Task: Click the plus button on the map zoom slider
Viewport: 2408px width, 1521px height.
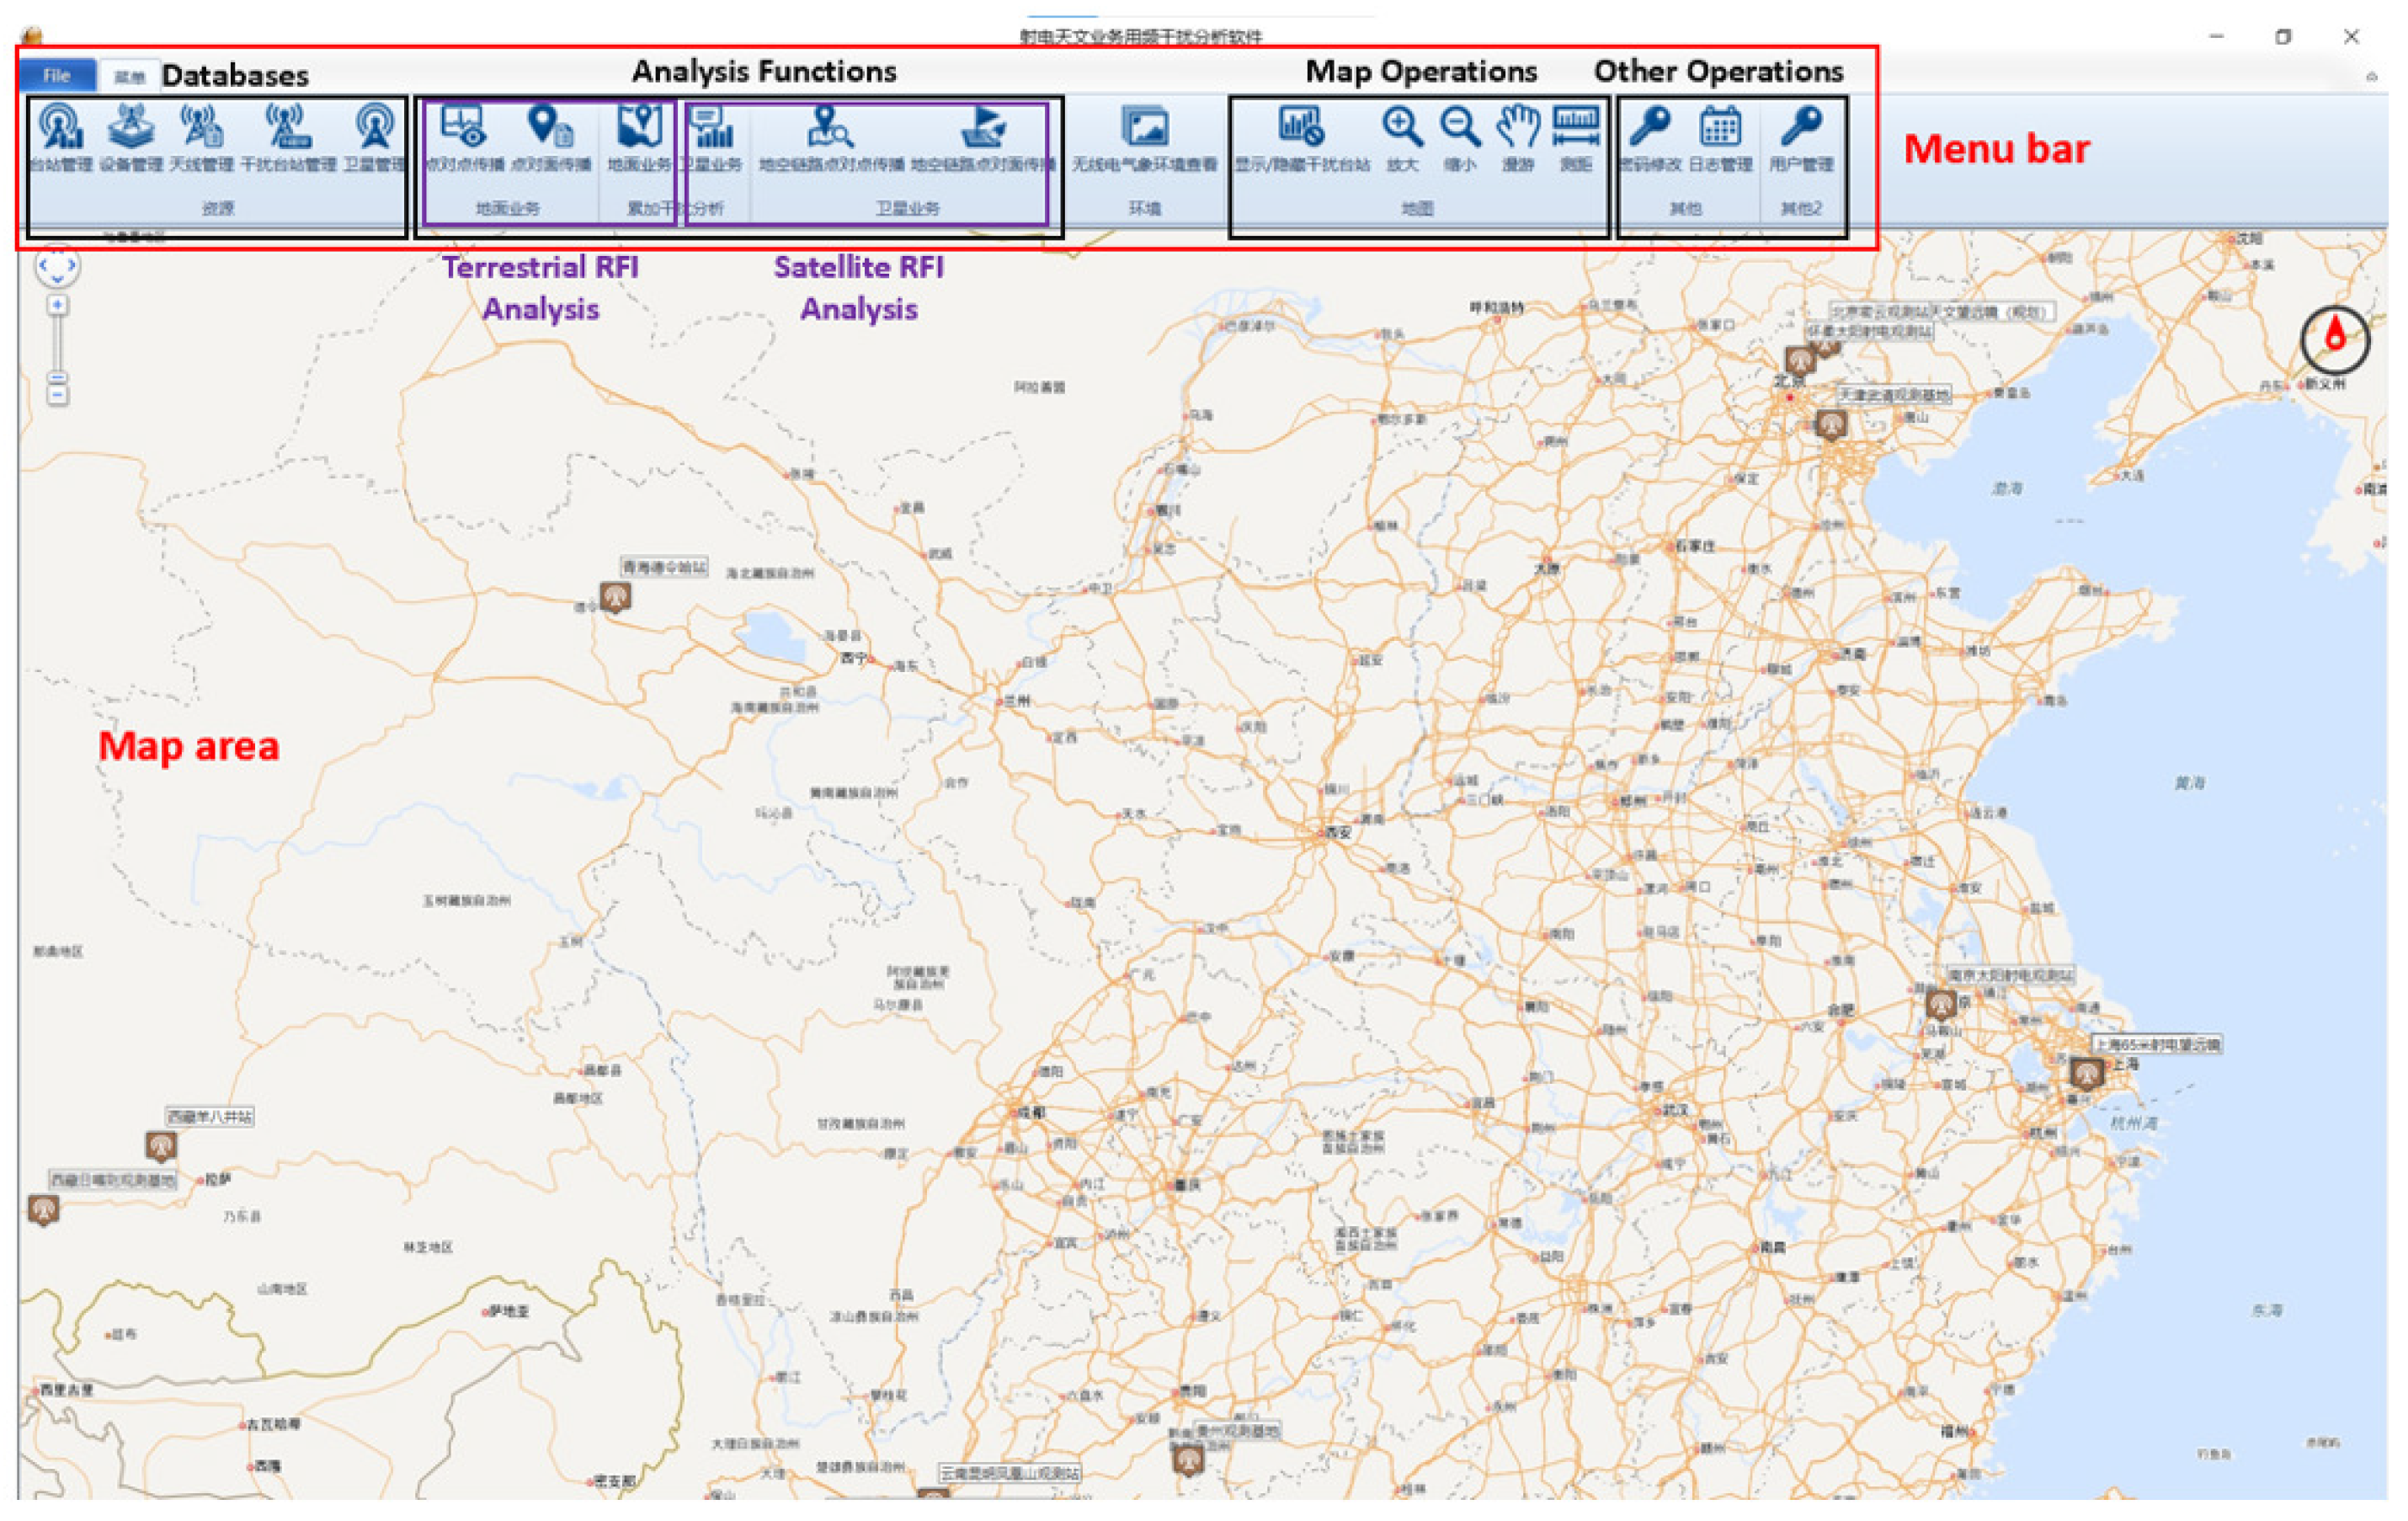Action: (58, 304)
